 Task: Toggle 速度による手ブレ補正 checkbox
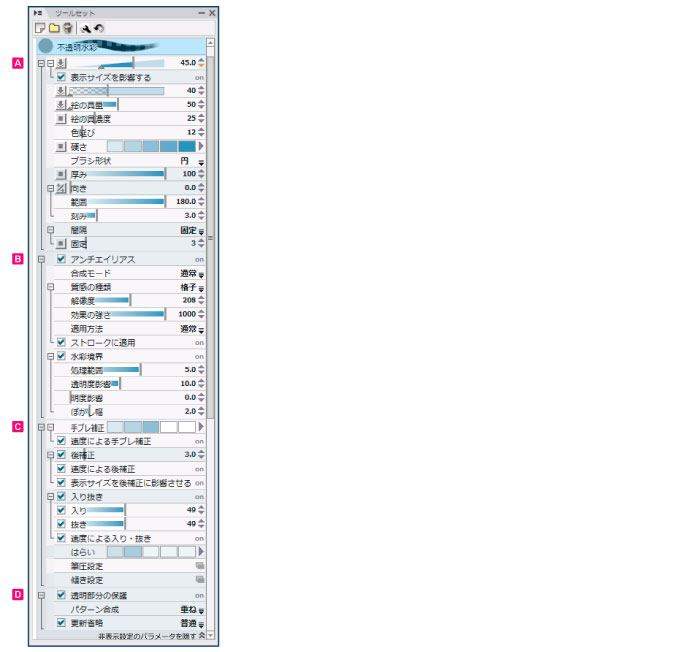click(61, 441)
